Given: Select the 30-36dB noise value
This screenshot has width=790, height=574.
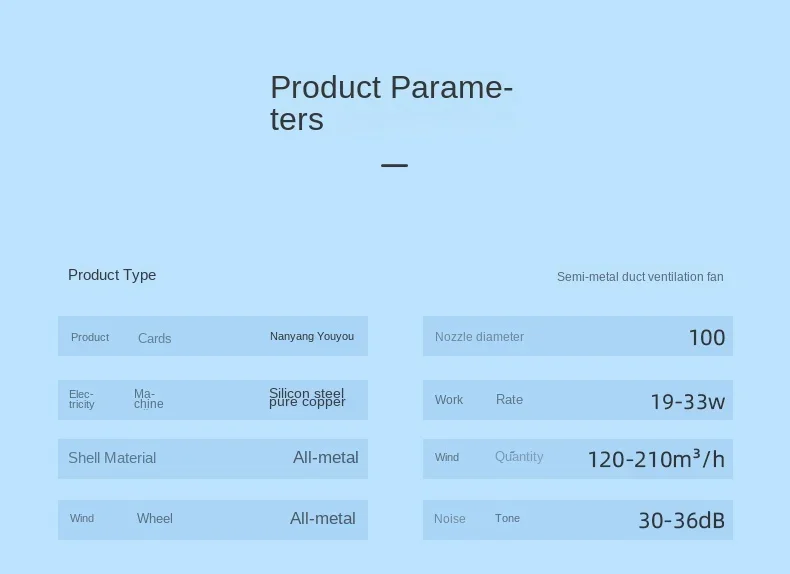Looking at the screenshot, I should 681,520.
